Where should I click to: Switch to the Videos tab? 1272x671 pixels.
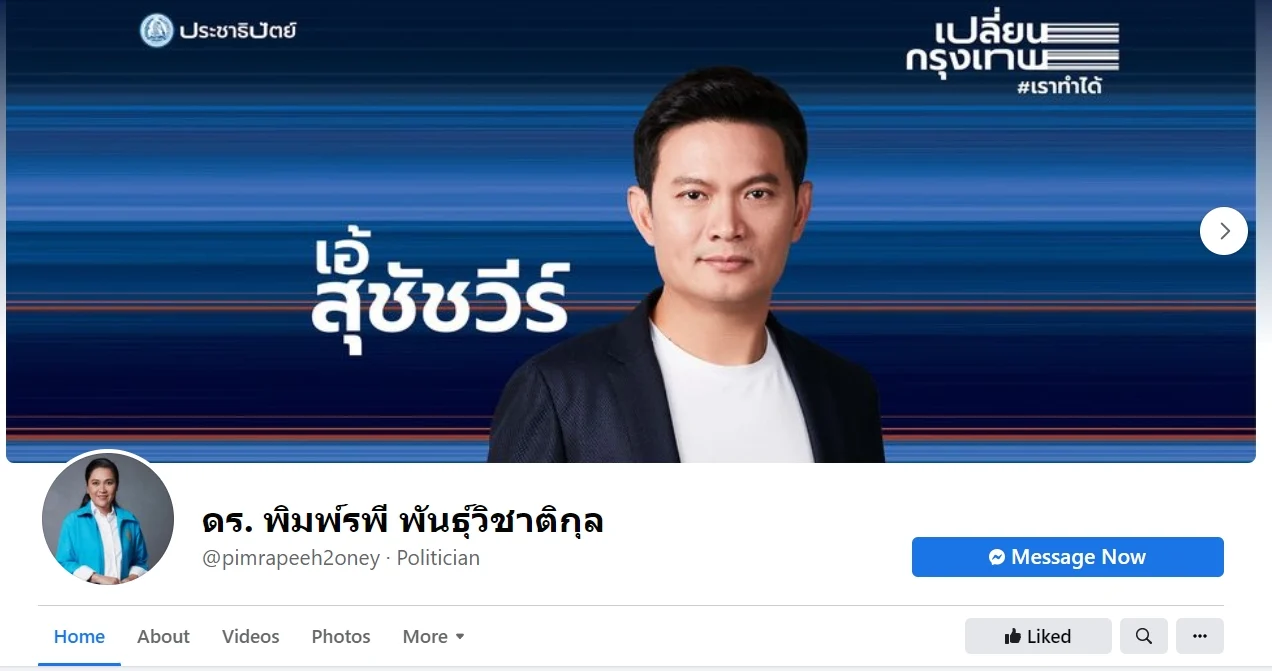point(251,636)
